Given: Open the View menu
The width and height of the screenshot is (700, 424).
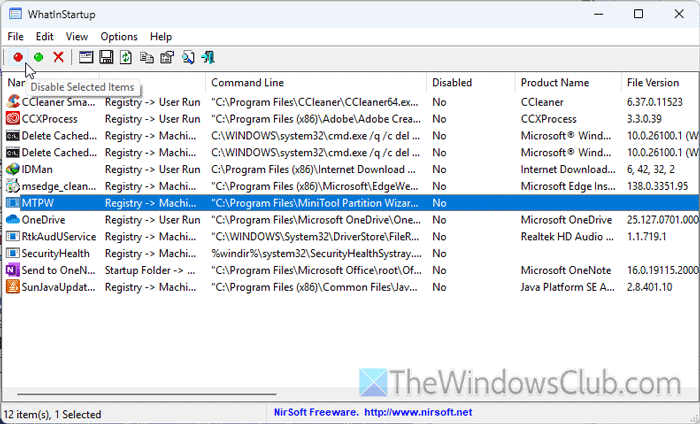Looking at the screenshot, I should pos(77,37).
